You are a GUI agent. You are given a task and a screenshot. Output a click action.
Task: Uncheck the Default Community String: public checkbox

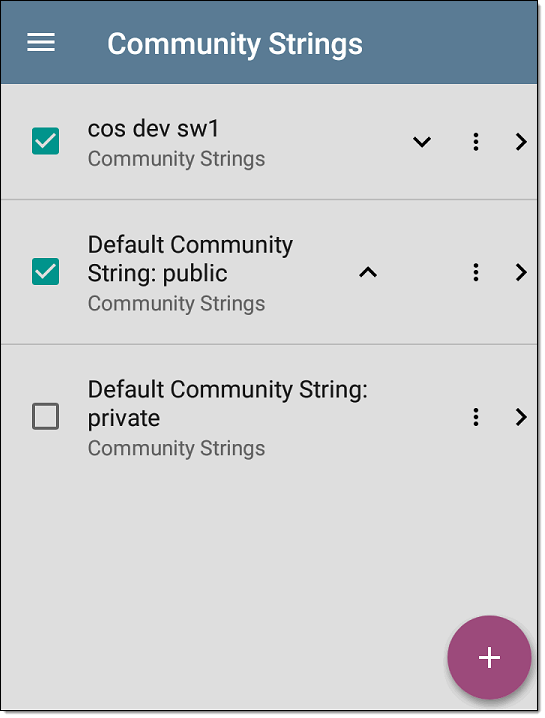[45, 272]
